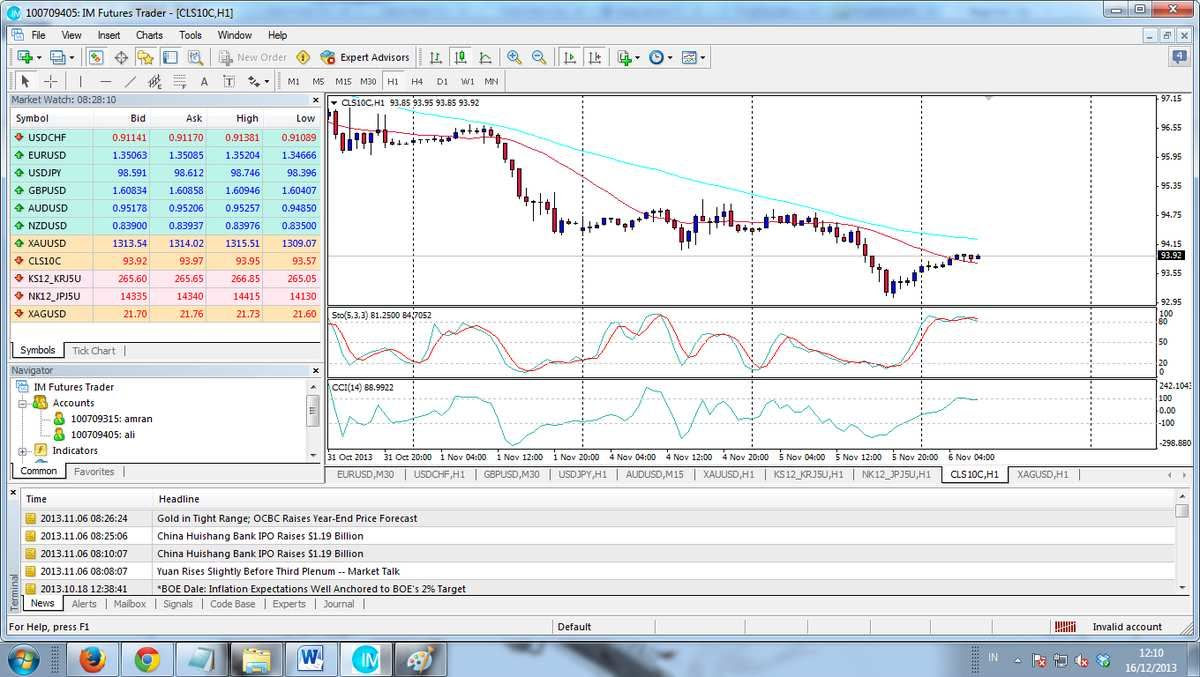The image size is (1200, 677).
Task: Open the chart symbol dropdown triangle beside CLS10C,H1
Action: click(x=334, y=102)
